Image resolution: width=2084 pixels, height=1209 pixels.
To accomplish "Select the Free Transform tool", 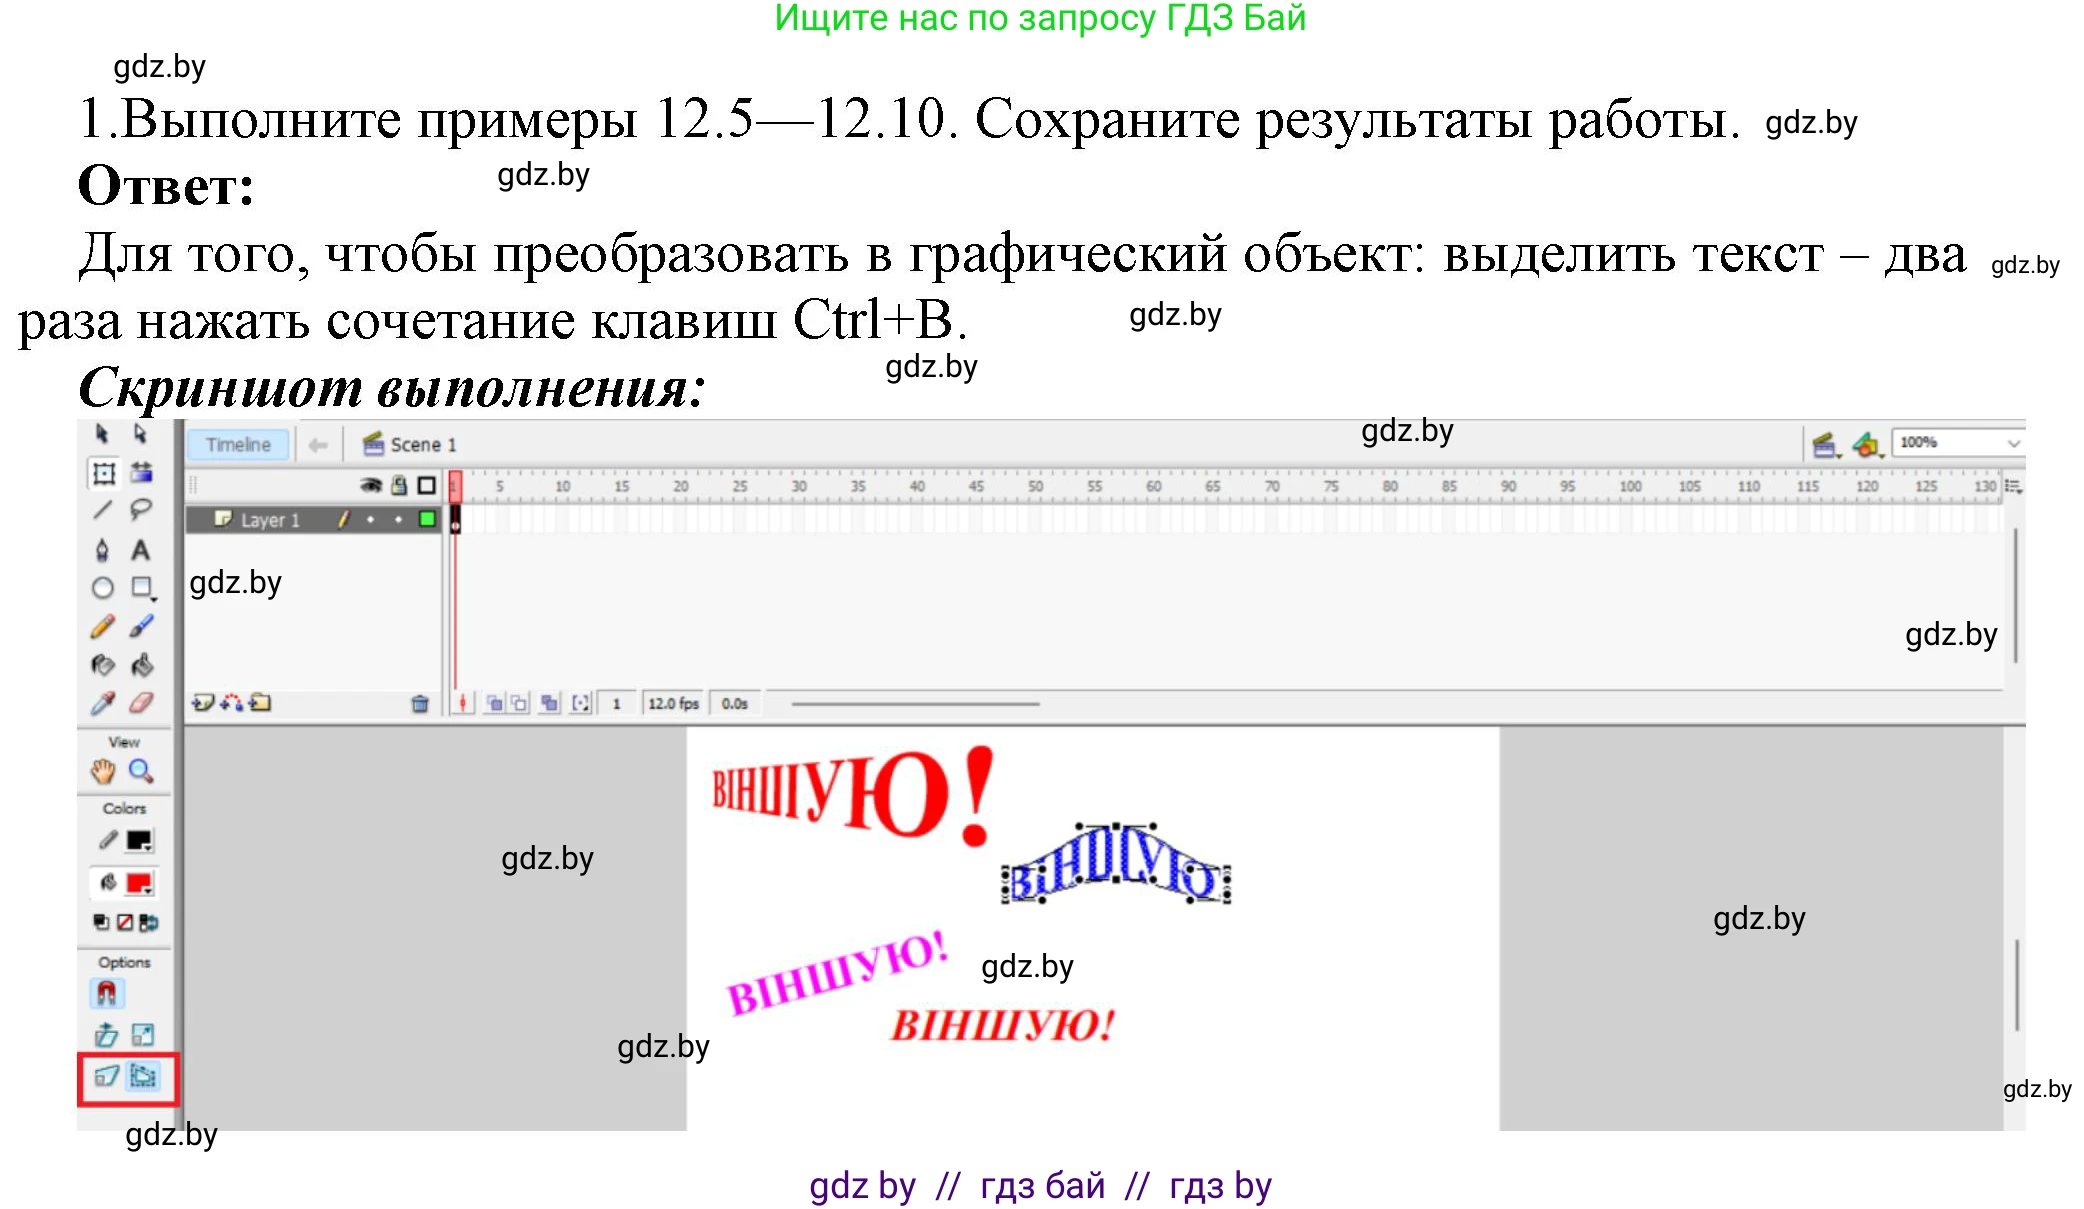I will point(104,475).
